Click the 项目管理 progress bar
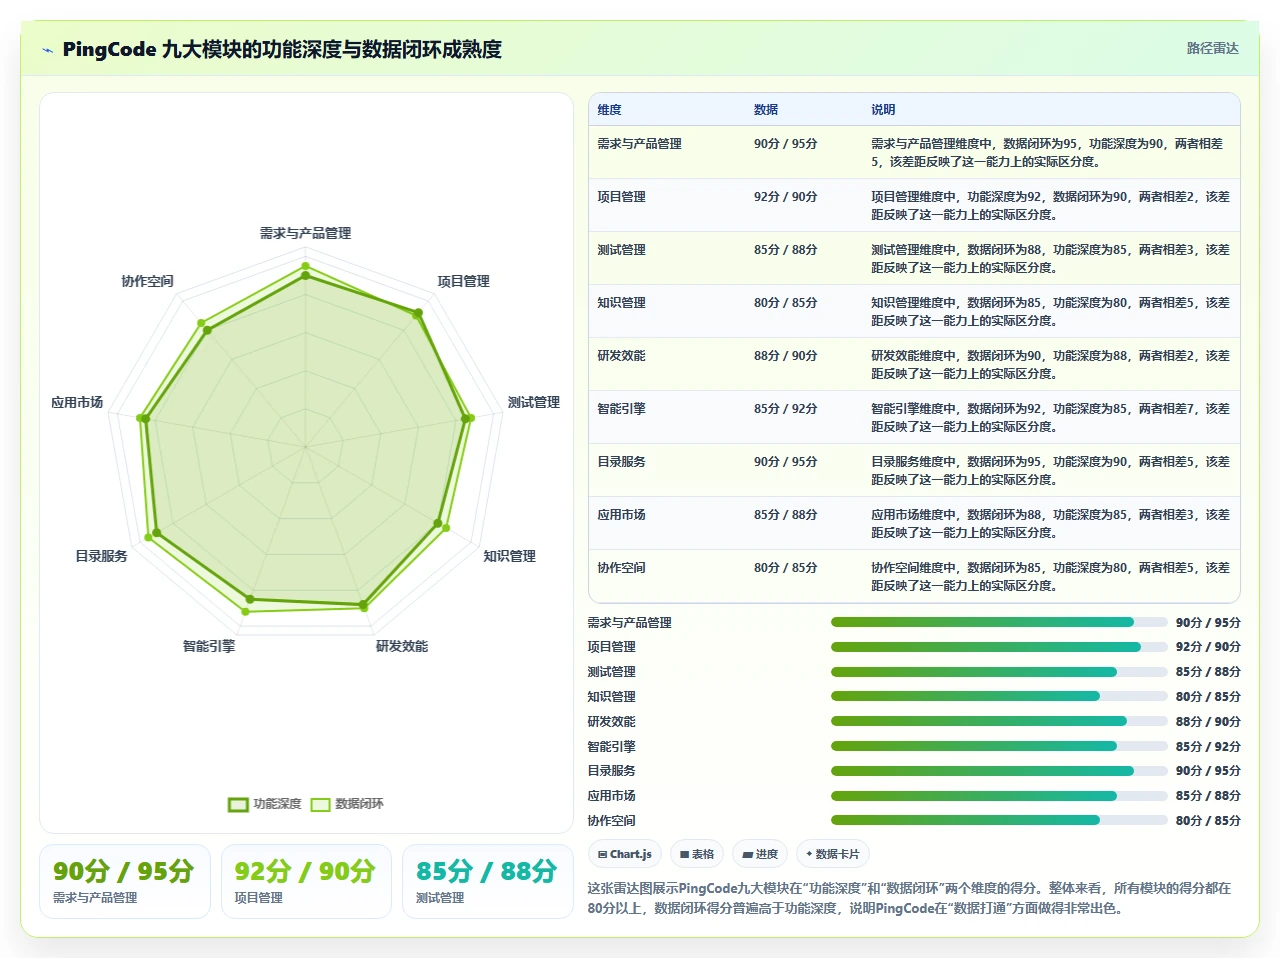This screenshot has width=1280, height=958. pos(999,647)
